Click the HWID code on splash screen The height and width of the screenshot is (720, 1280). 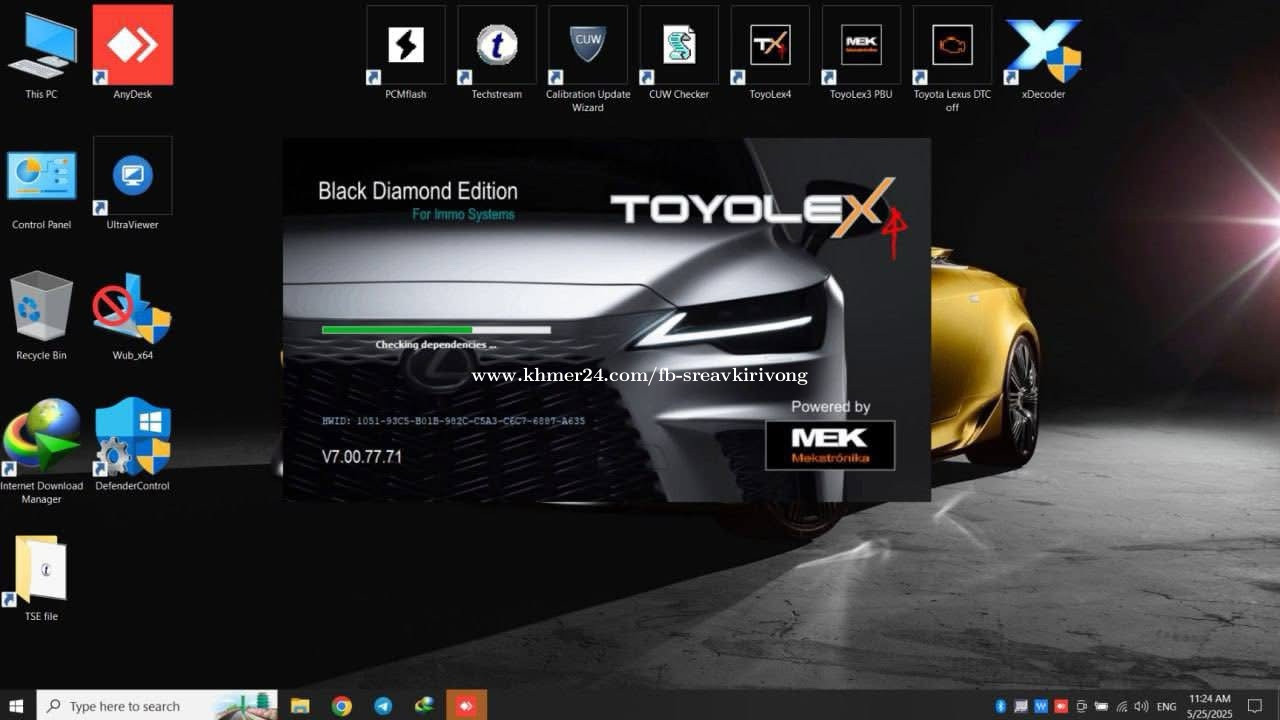tap(453, 421)
